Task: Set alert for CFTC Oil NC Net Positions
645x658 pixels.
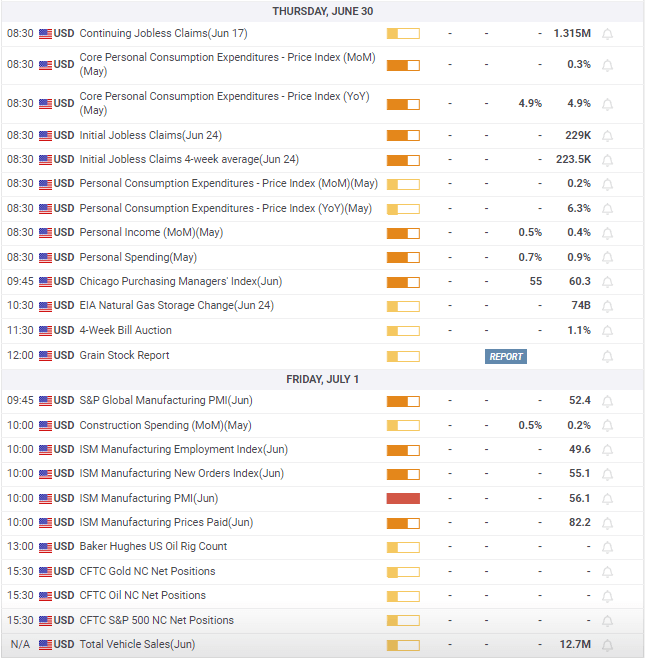Action: 607,596
